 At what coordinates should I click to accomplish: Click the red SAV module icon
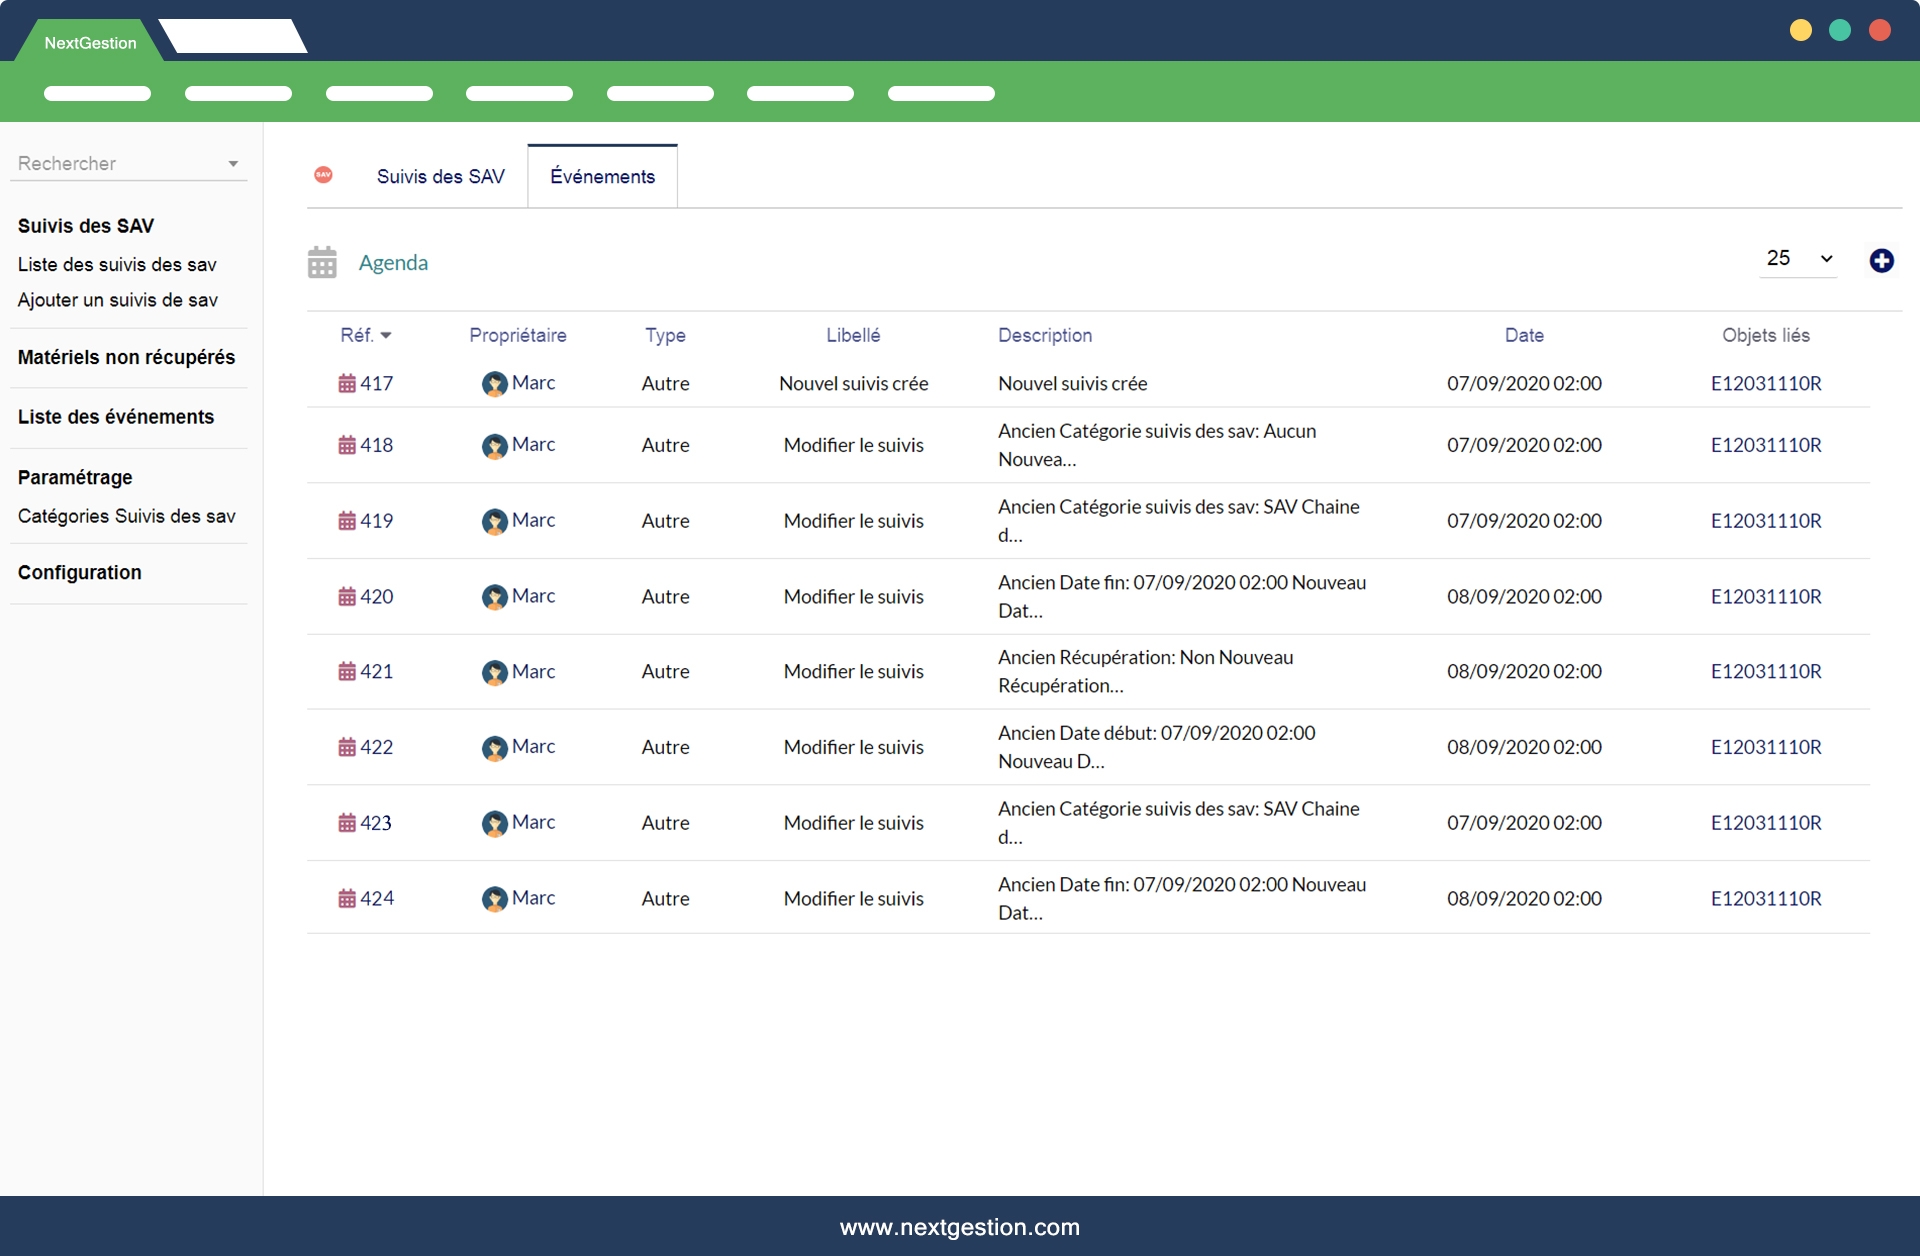[323, 175]
